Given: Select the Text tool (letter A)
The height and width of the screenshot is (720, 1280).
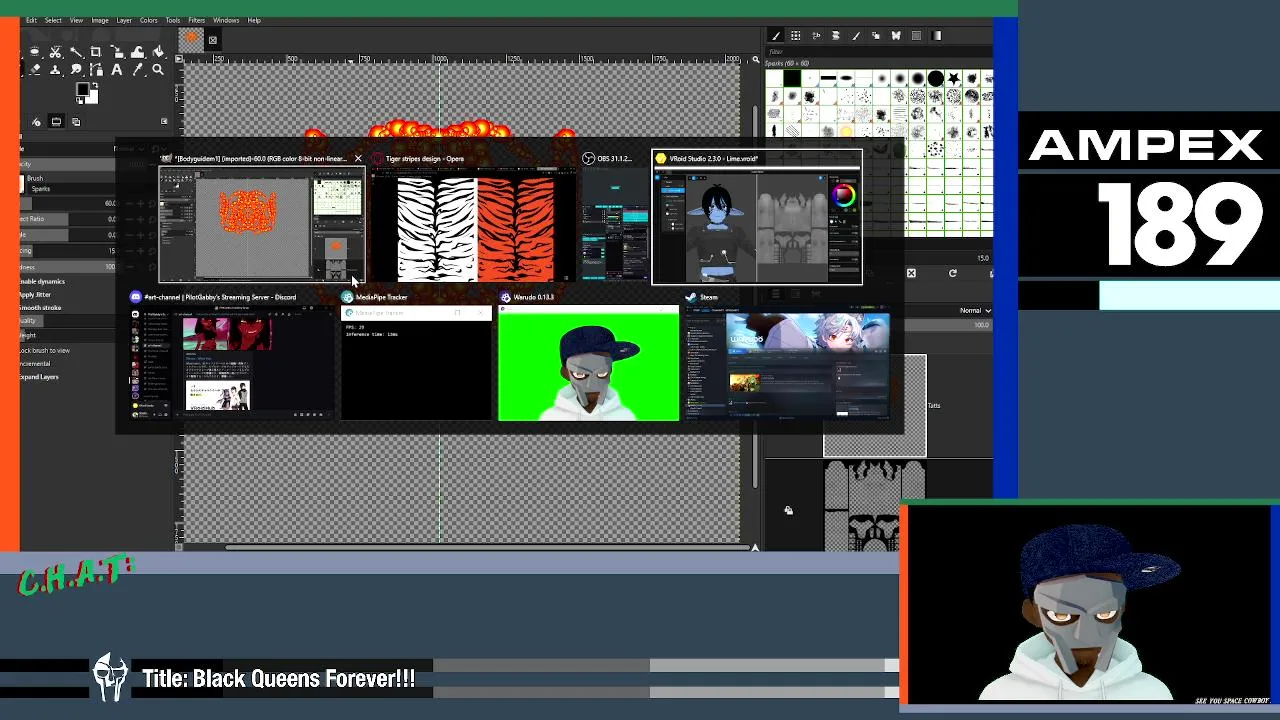Looking at the screenshot, I should tap(117, 70).
